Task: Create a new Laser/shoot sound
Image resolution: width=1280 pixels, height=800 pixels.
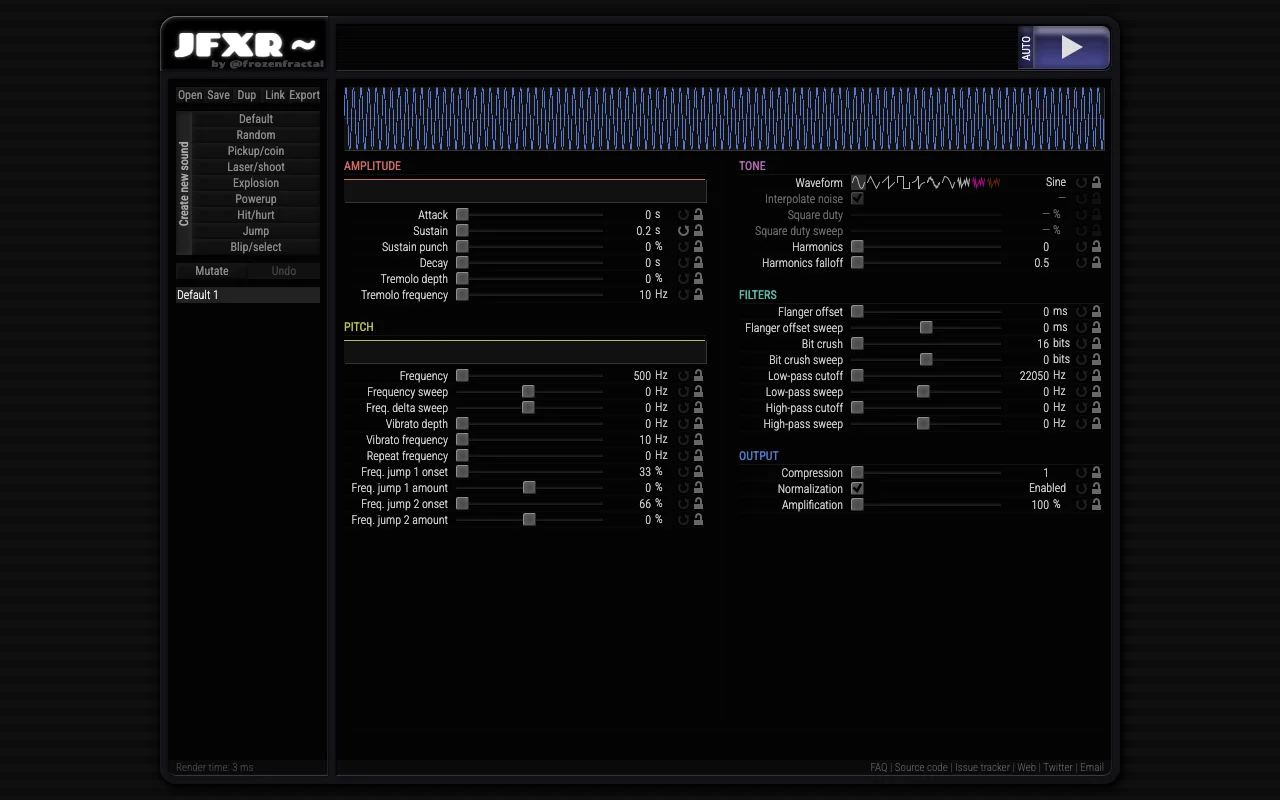Action: pyautogui.click(x=256, y=167)
